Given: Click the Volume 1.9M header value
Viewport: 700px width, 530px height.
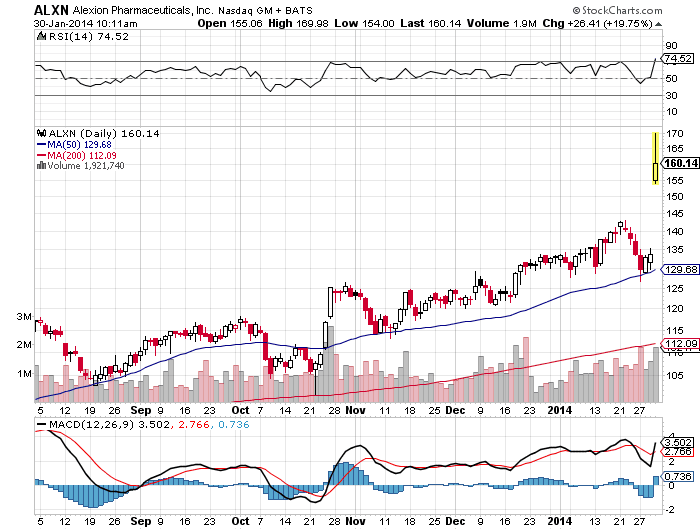Looking at the screenshot, I should coord(502,23).
